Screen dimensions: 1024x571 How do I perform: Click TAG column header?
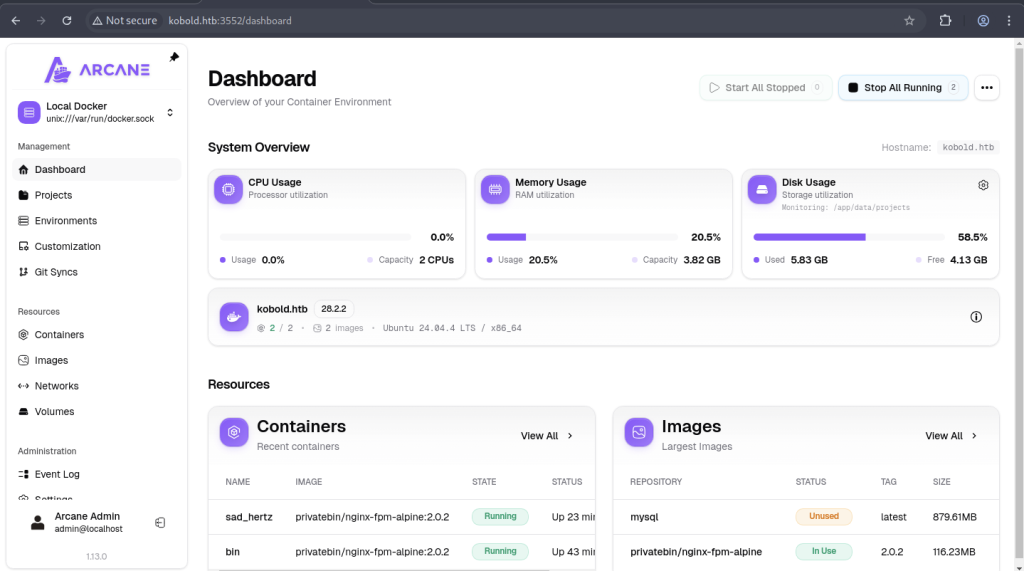click(x=888, y=481)
